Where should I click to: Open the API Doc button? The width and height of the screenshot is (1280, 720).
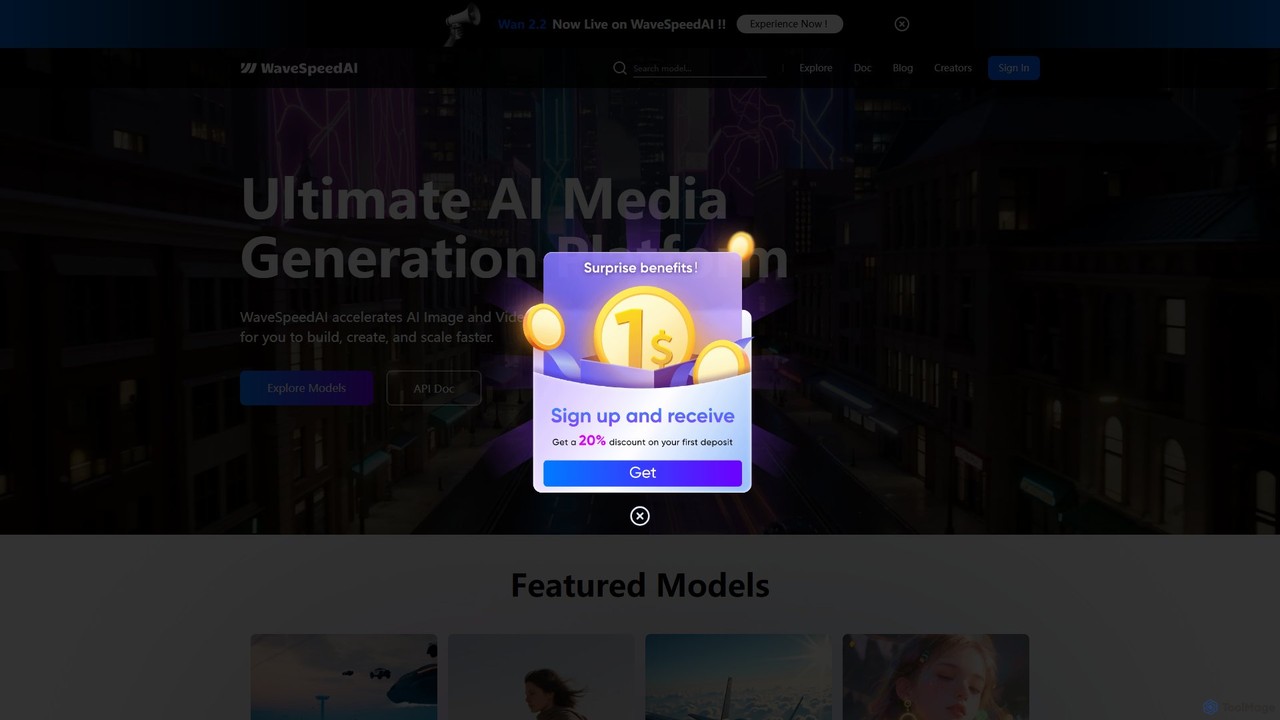(434, 388)
